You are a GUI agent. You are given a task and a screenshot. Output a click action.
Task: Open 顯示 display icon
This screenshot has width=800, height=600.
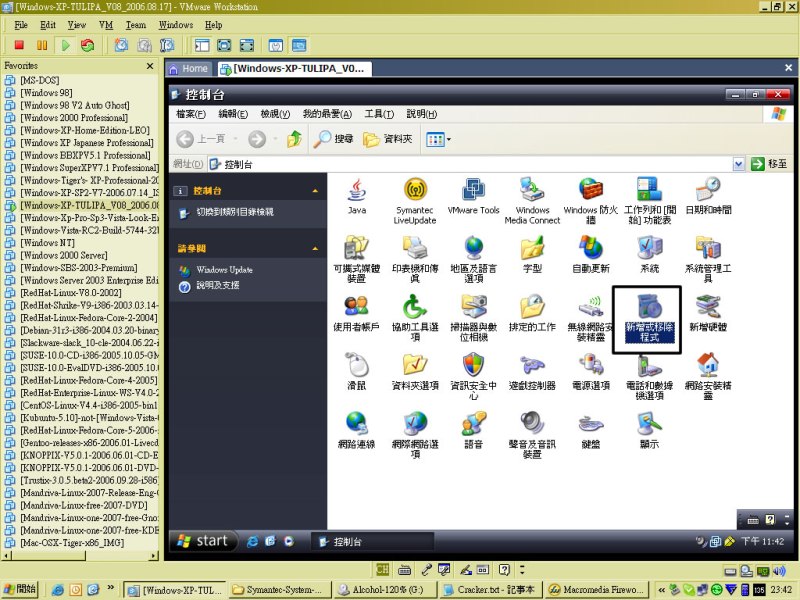pos(649,423)
